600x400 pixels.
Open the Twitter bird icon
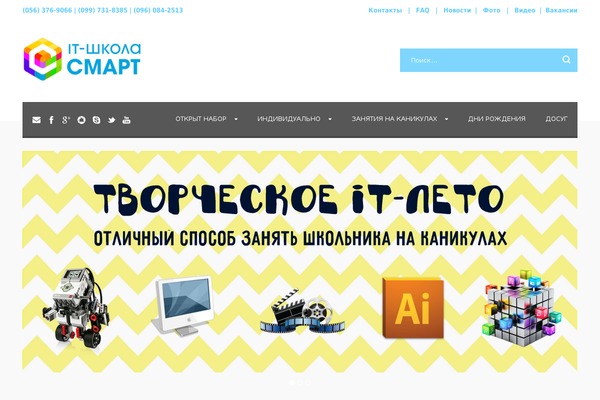(x=111, y=120)
